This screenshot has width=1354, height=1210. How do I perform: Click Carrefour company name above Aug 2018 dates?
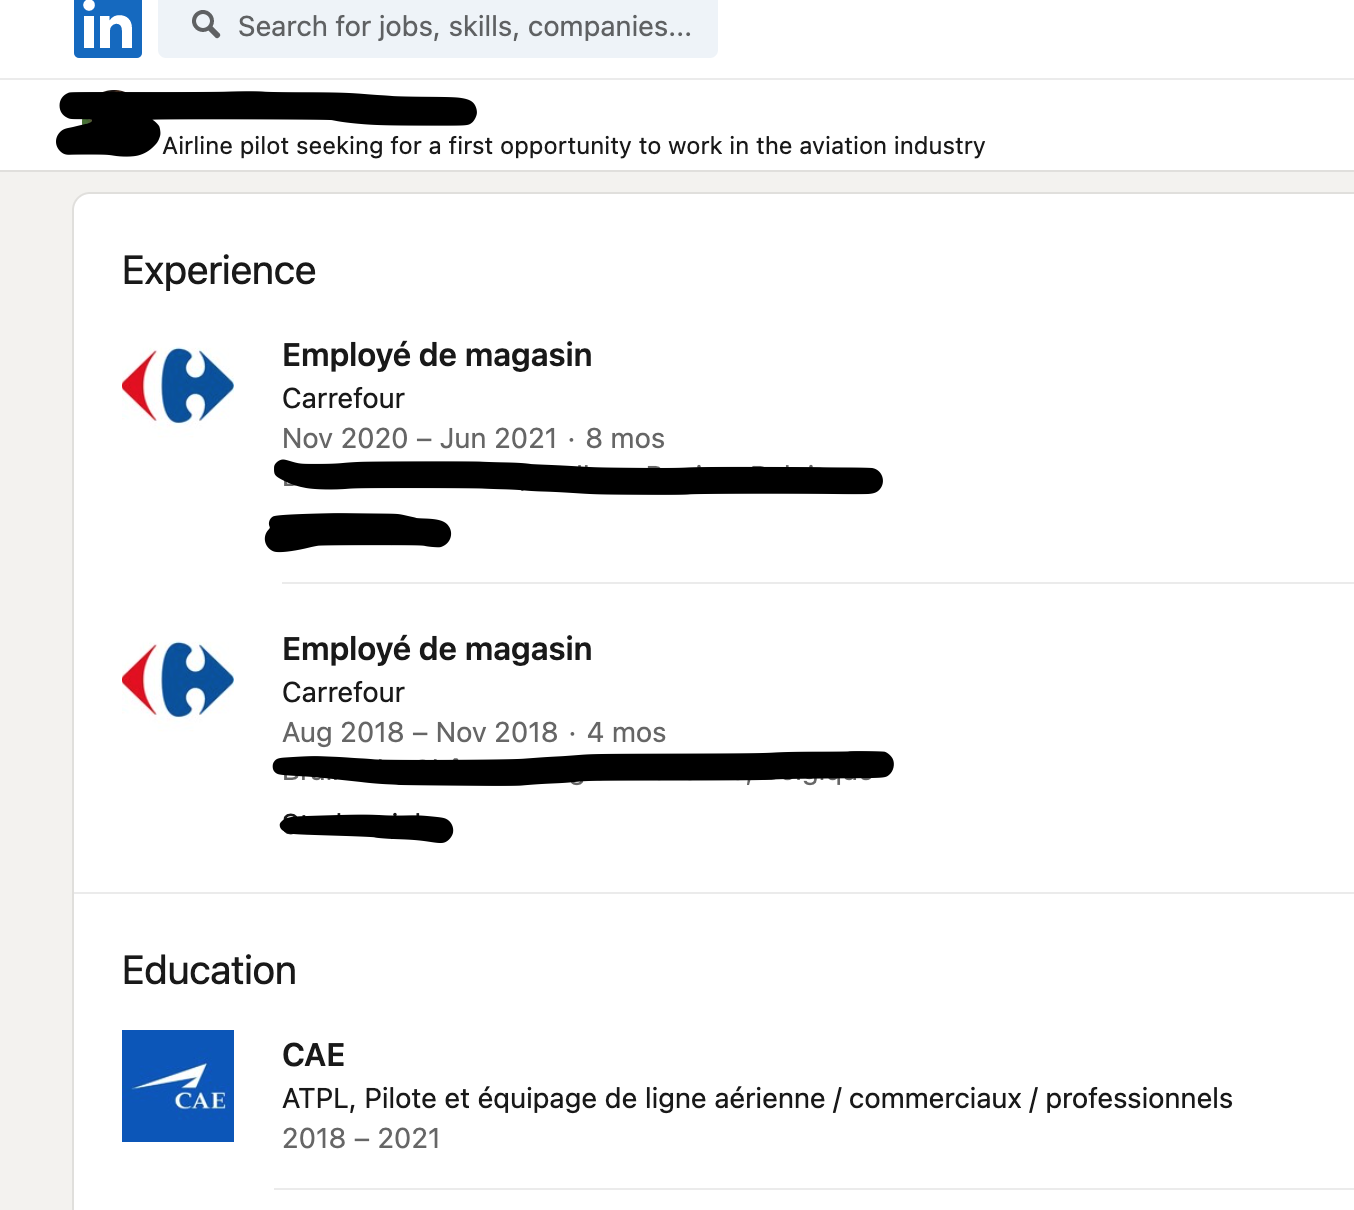(x=343, y=692)
